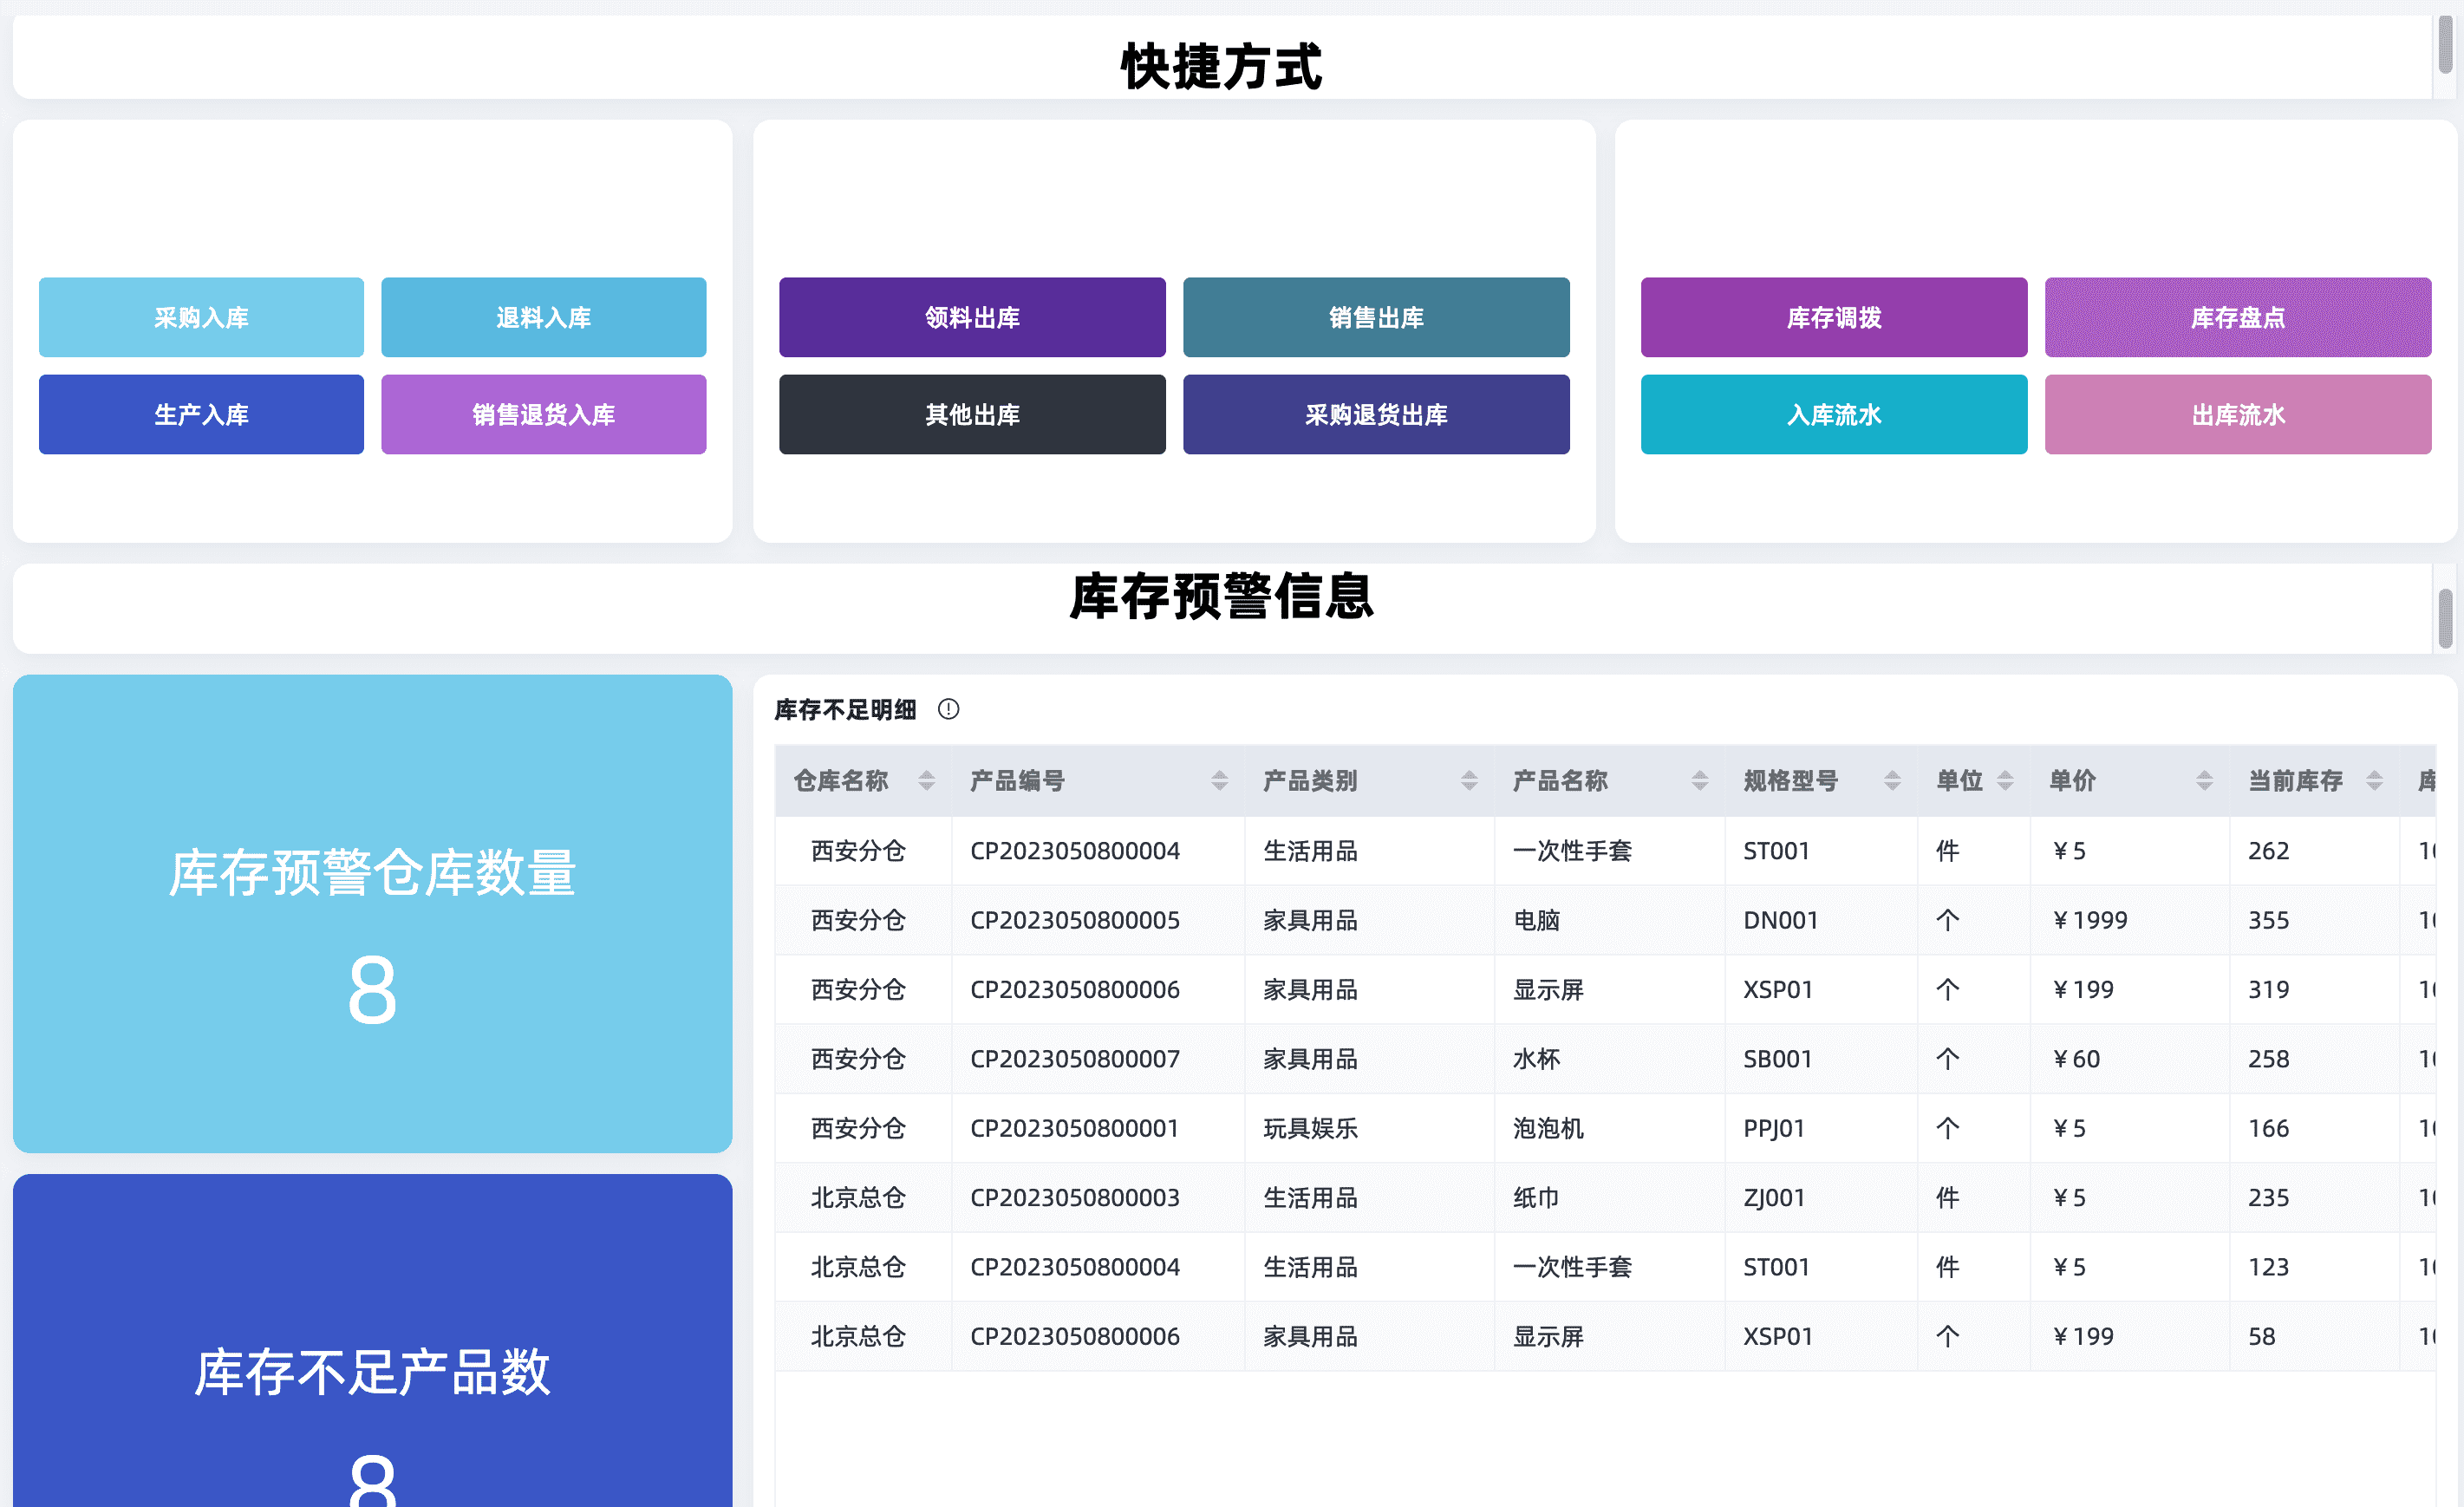Click the info icon beside 库存不足明细
The width and height of the screenshot is (2464, 1507).
pyautogui.click(x=948, y=709)
